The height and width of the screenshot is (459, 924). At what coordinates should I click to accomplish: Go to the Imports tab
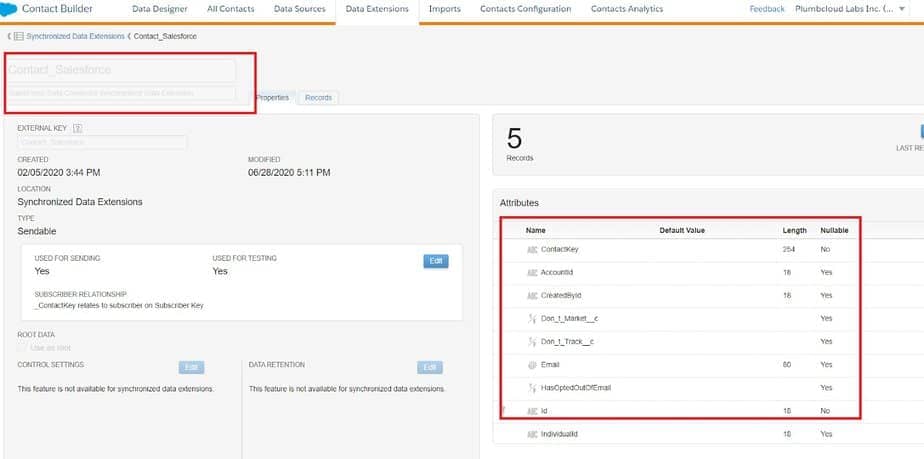tap(444, 9)
